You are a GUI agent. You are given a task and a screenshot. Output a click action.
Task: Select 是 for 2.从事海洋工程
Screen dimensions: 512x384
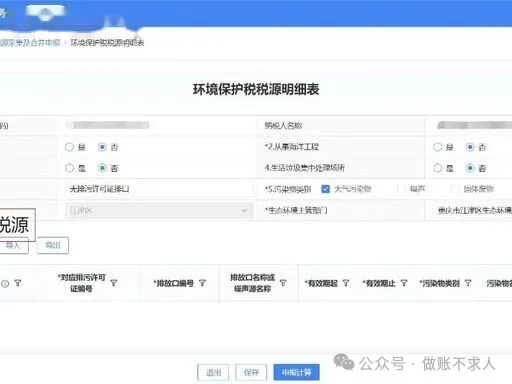(437, 147)
